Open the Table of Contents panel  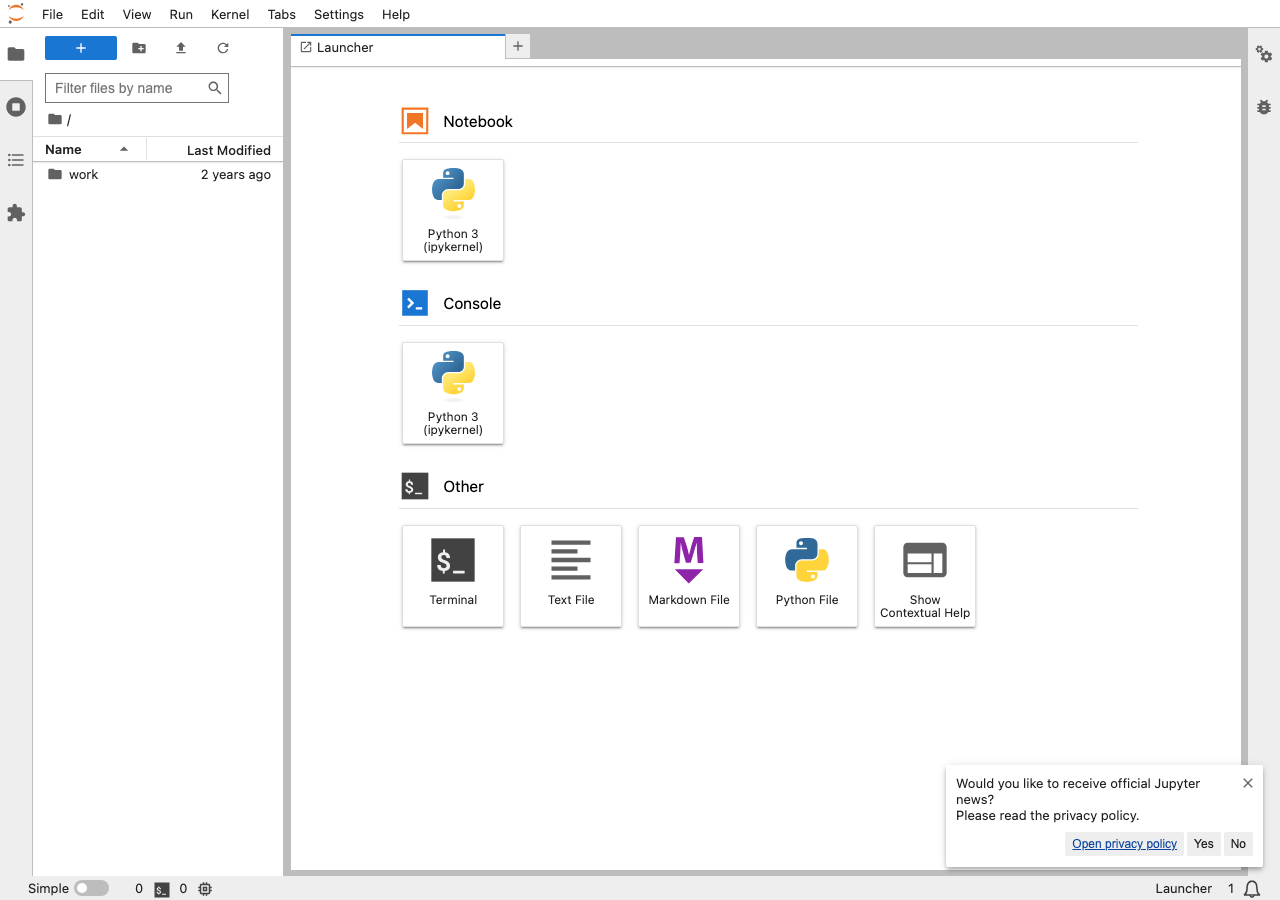click(16, 160)
